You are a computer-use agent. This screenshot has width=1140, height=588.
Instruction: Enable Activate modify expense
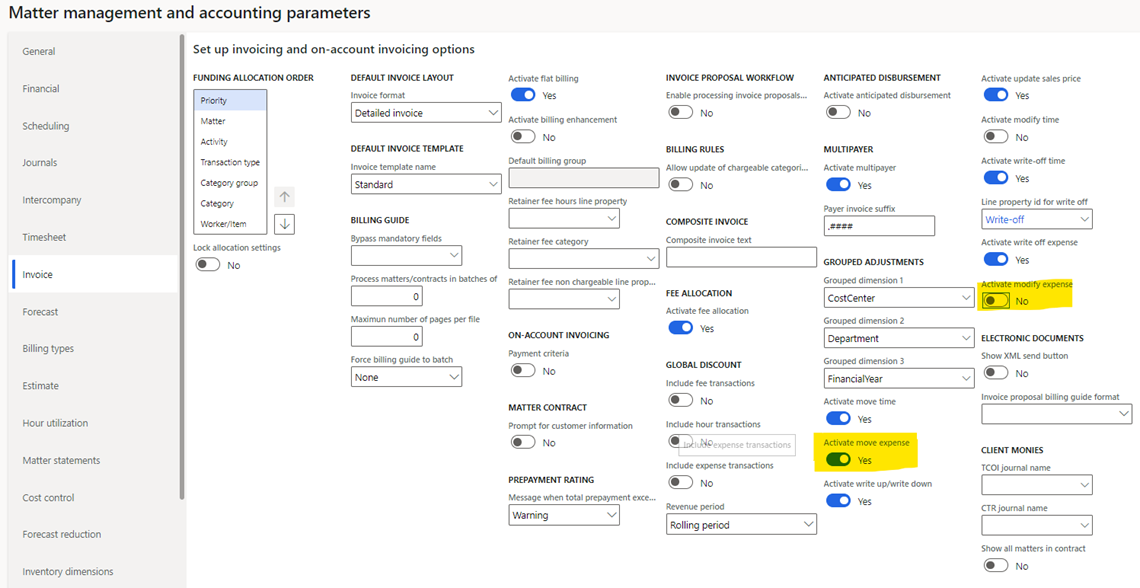click(995, 300)
